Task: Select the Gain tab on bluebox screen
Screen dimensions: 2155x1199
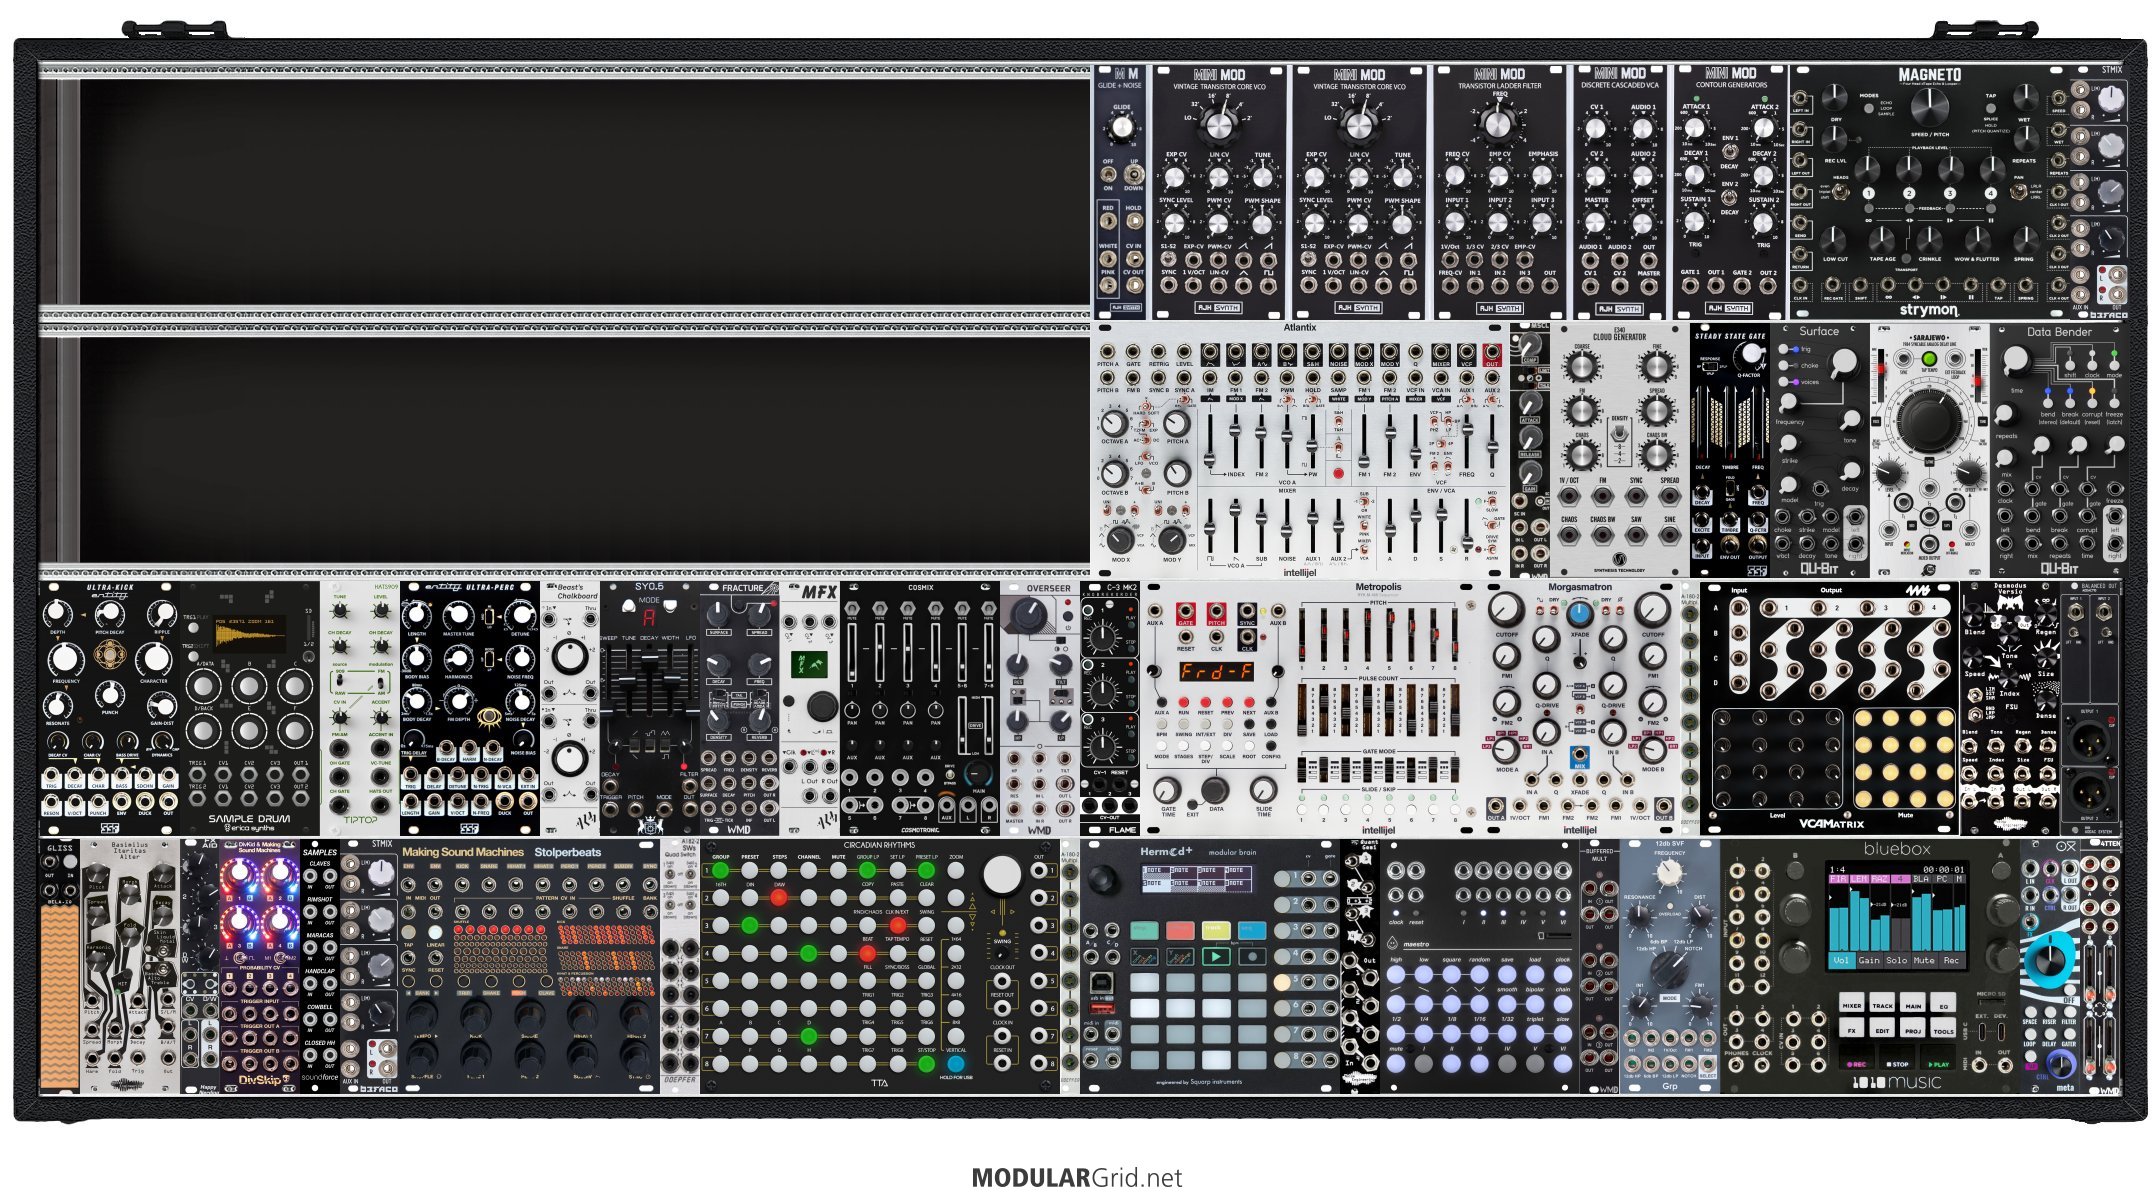Action: pyautogui.click(x=1869, y=960)
